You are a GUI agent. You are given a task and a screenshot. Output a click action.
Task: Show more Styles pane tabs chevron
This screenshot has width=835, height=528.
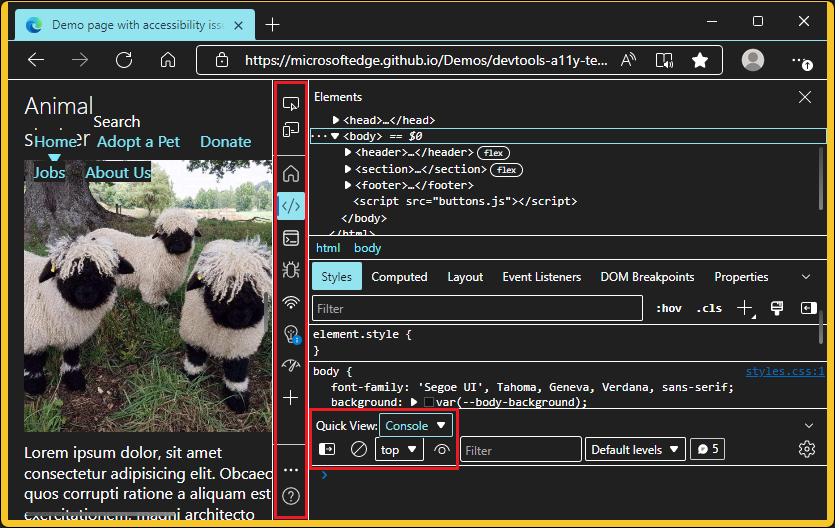(806, 277)
